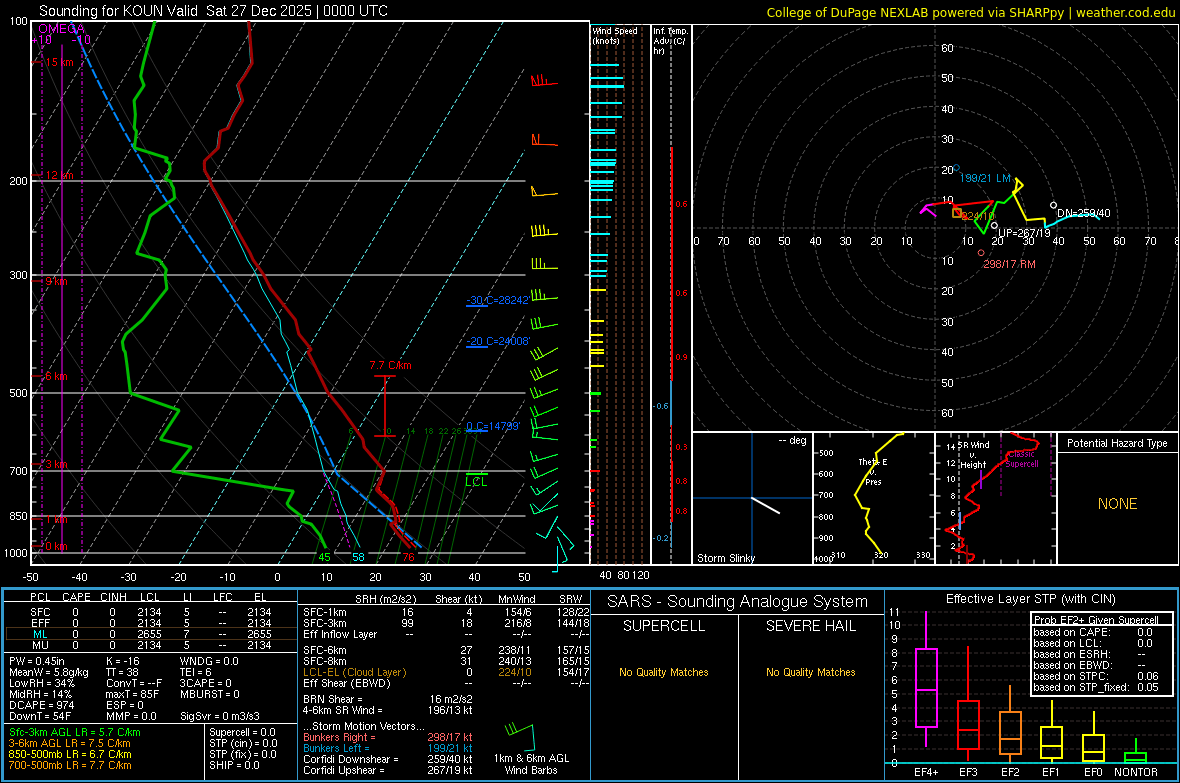Click the 12 km height marker
Screen dimensions: 1180x783
click(x=59, y=175)
